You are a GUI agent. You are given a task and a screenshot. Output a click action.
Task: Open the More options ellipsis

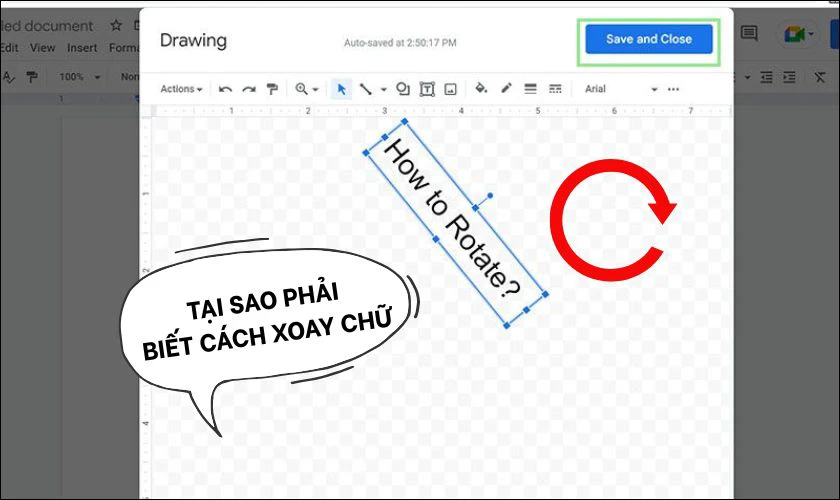click(x=673, y=89)
